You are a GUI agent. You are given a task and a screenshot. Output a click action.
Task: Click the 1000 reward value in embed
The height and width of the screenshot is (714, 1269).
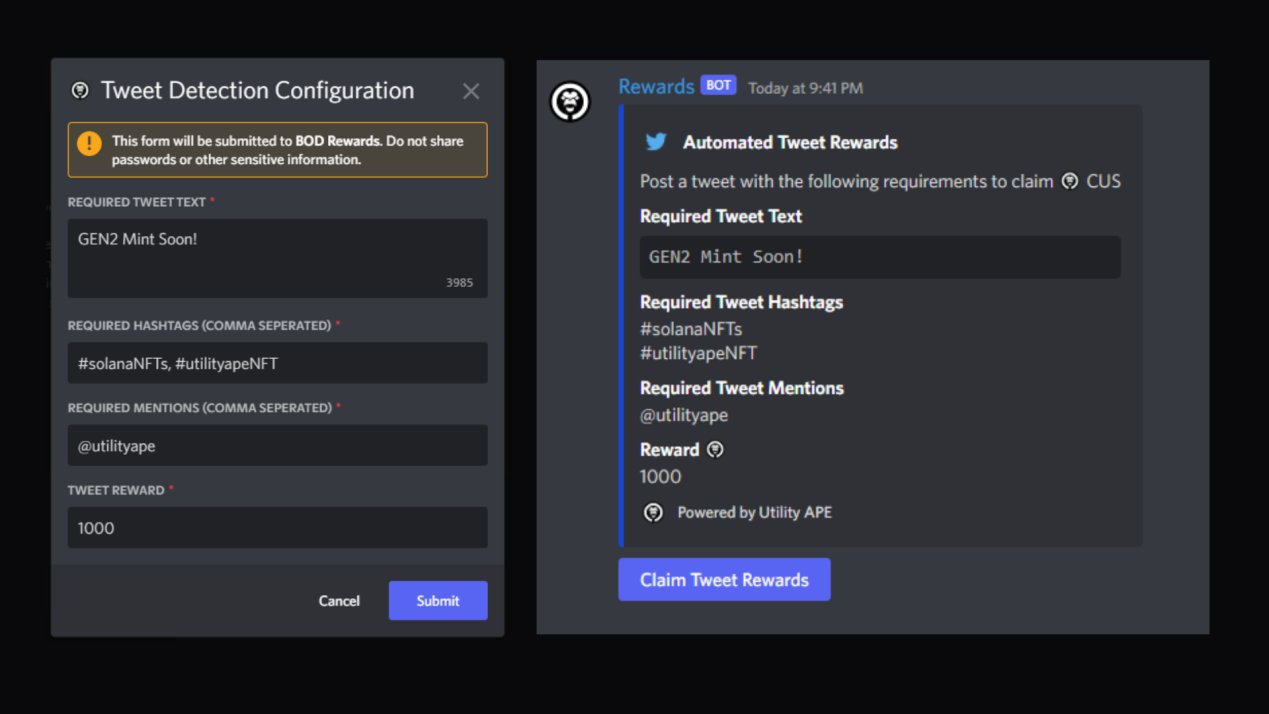point(660,477)
